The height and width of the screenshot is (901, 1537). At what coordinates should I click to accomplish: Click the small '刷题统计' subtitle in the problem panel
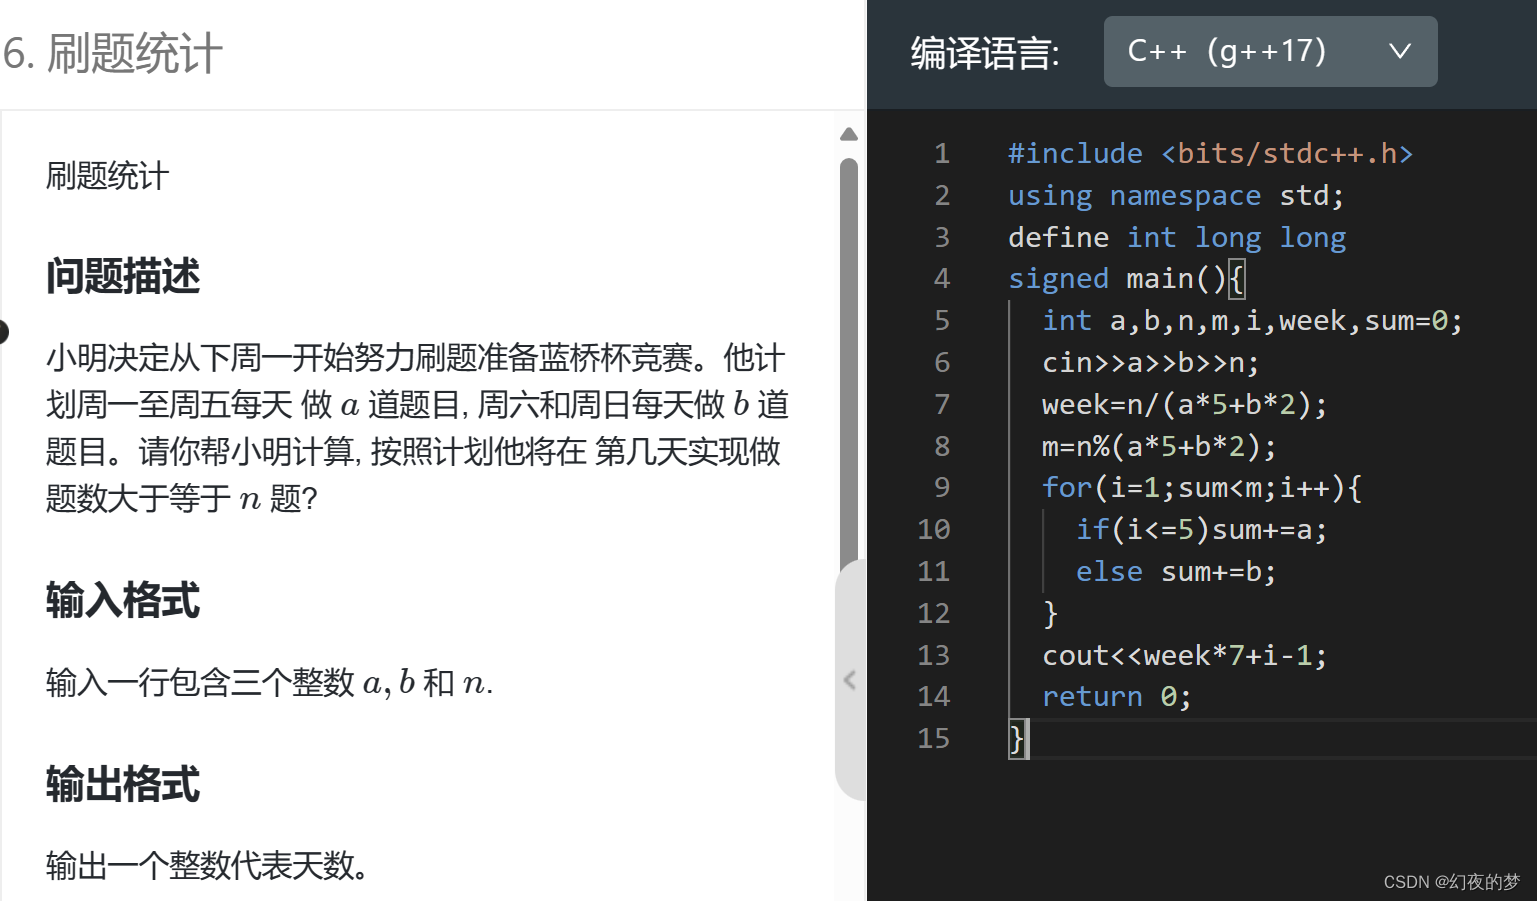107,176
